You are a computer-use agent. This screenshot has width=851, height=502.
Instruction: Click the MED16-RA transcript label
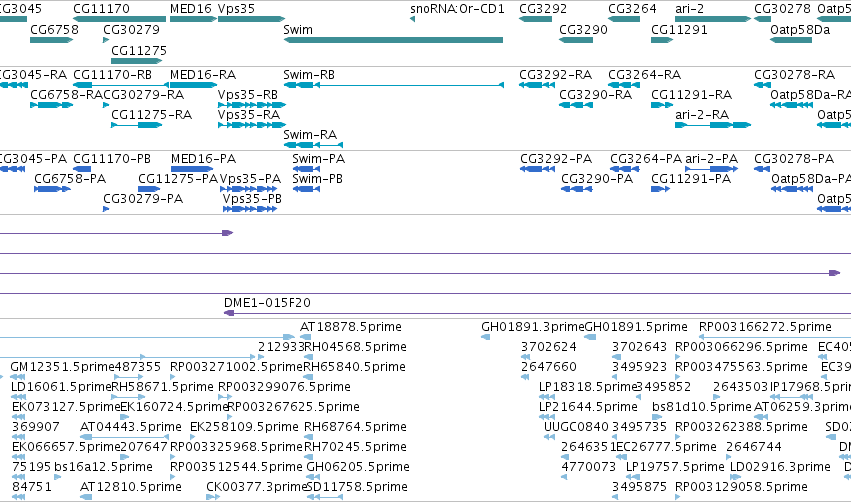[x=203, y=74]
